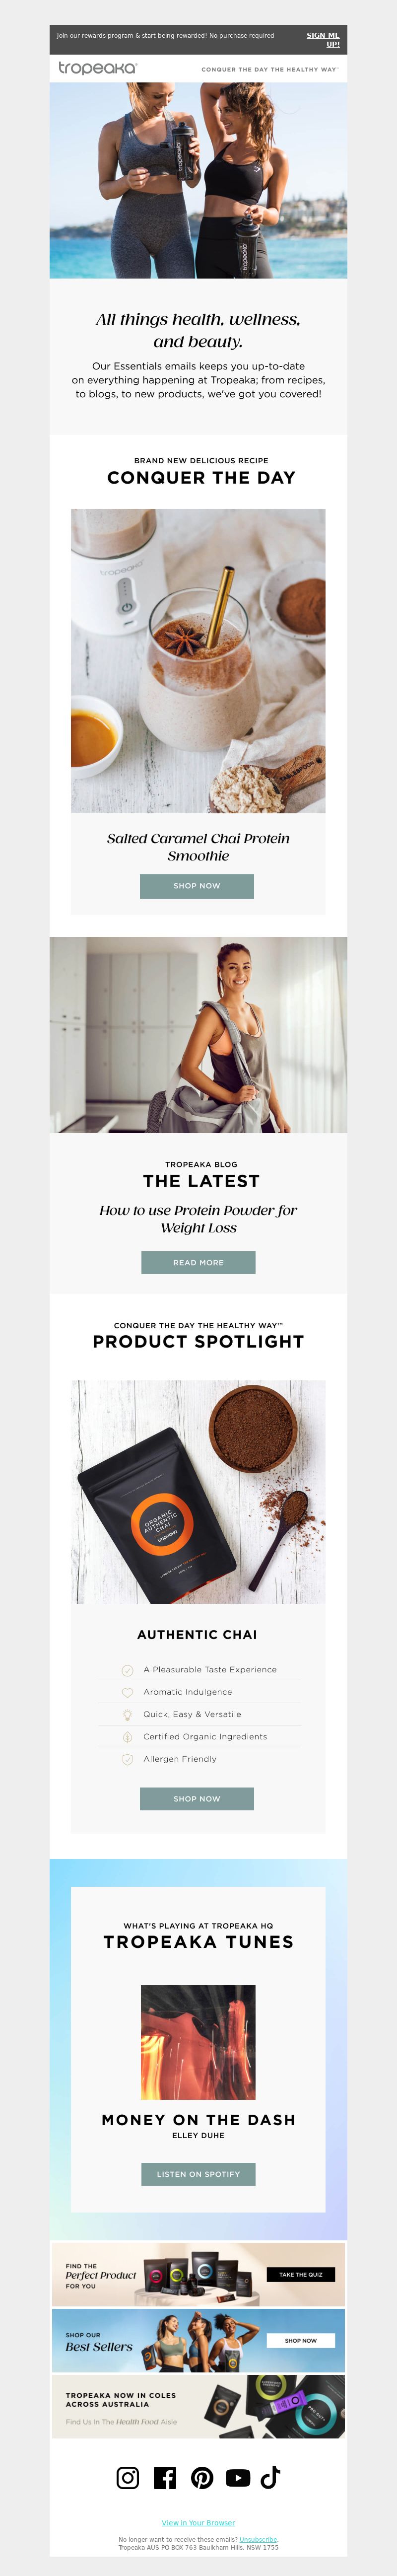Click the Tropeaka logo in header

click(x=97, y=68)
